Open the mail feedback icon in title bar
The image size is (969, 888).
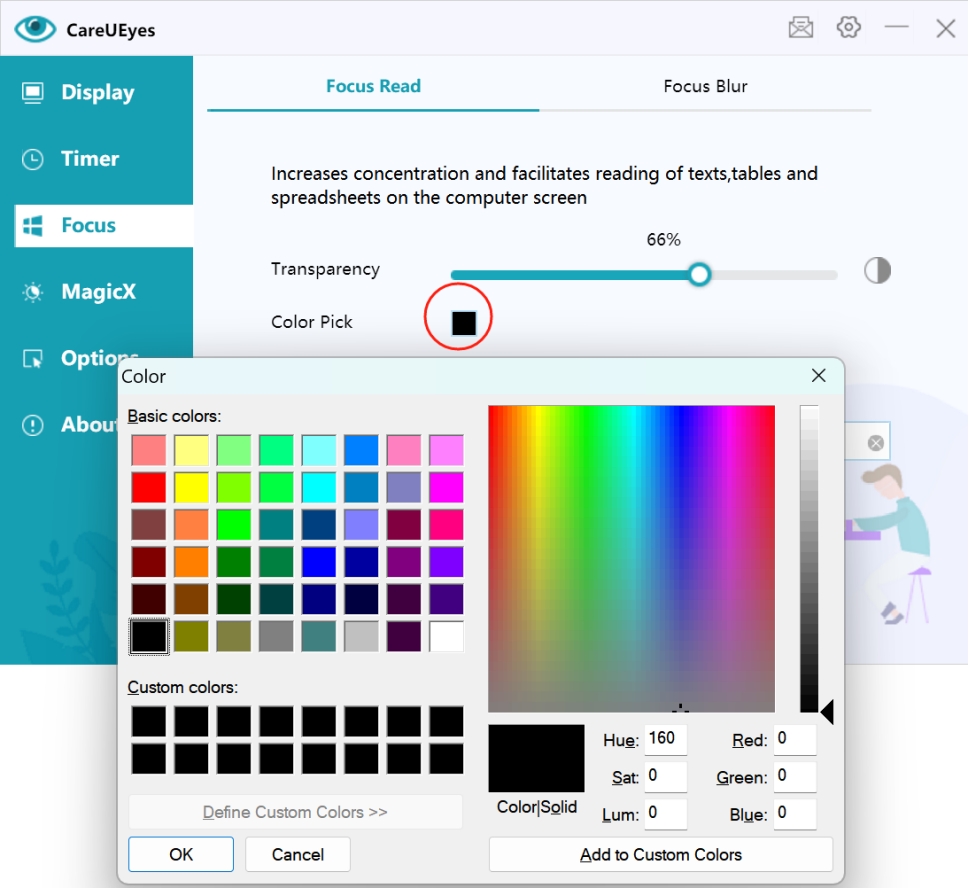(x=801, y=28)
